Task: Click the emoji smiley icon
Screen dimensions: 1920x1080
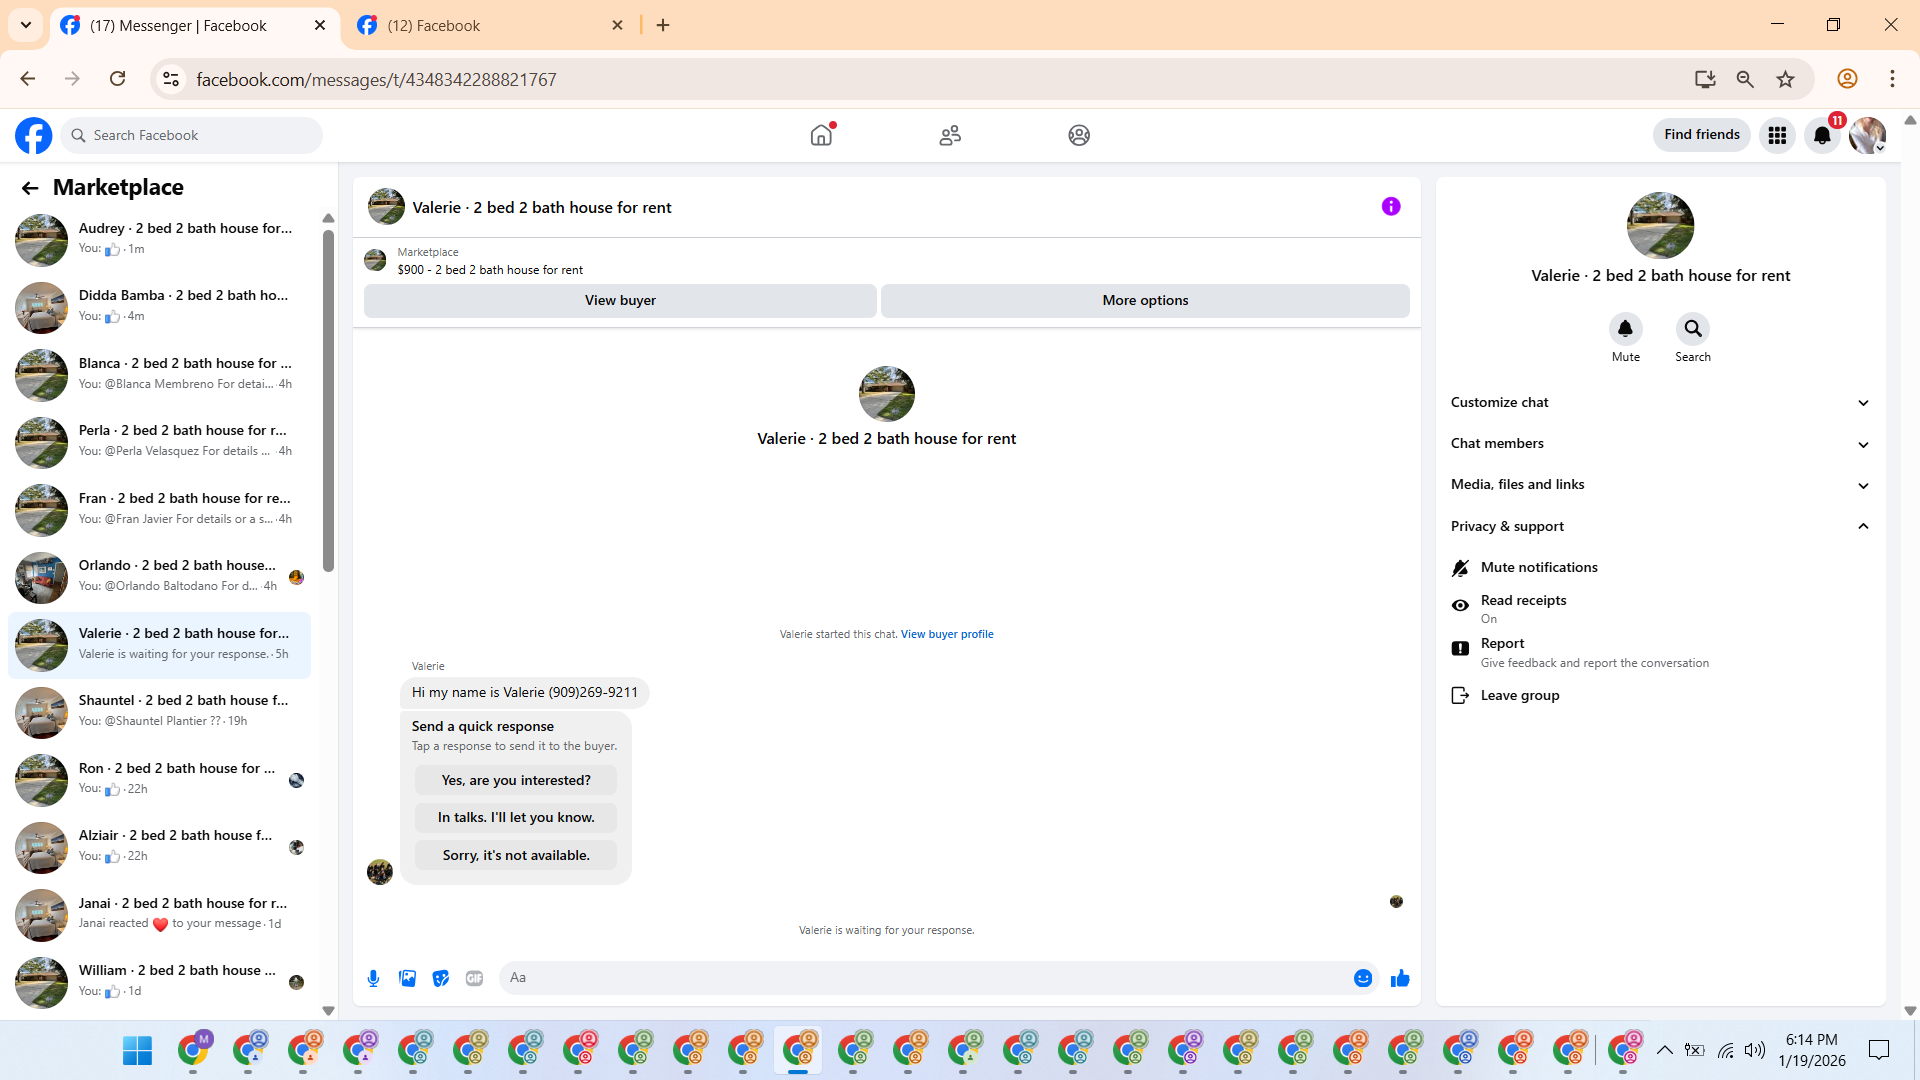Action: [x=1362, y=978]
